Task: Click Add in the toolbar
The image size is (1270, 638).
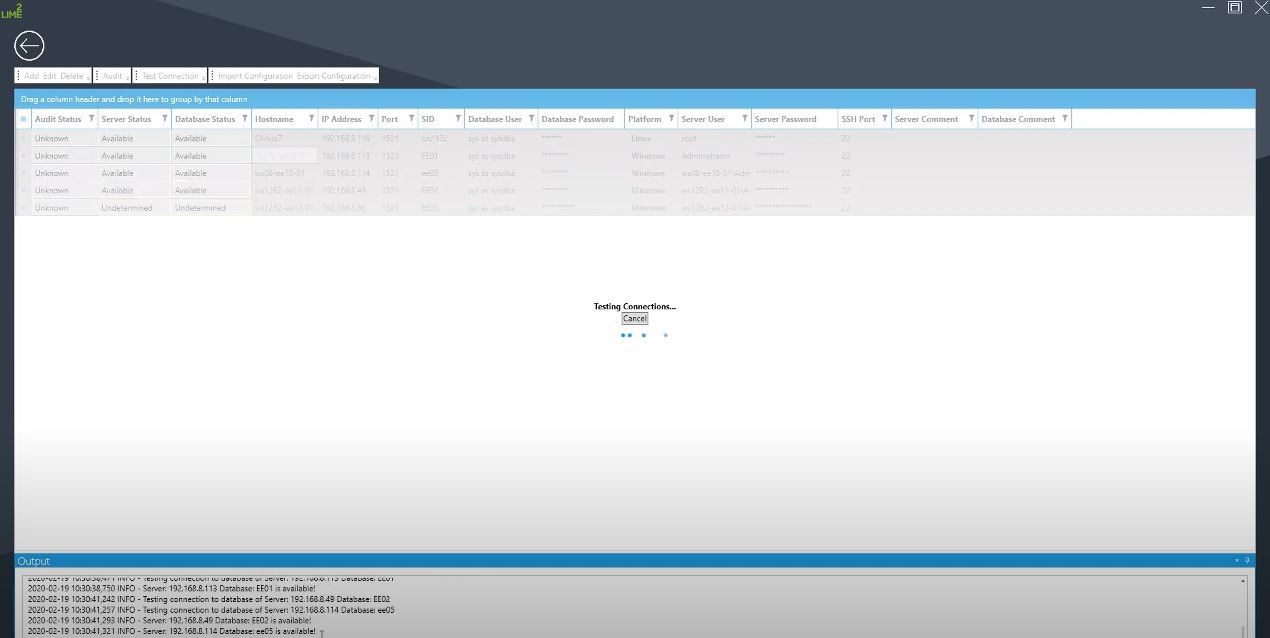Action: coord(31,76)
